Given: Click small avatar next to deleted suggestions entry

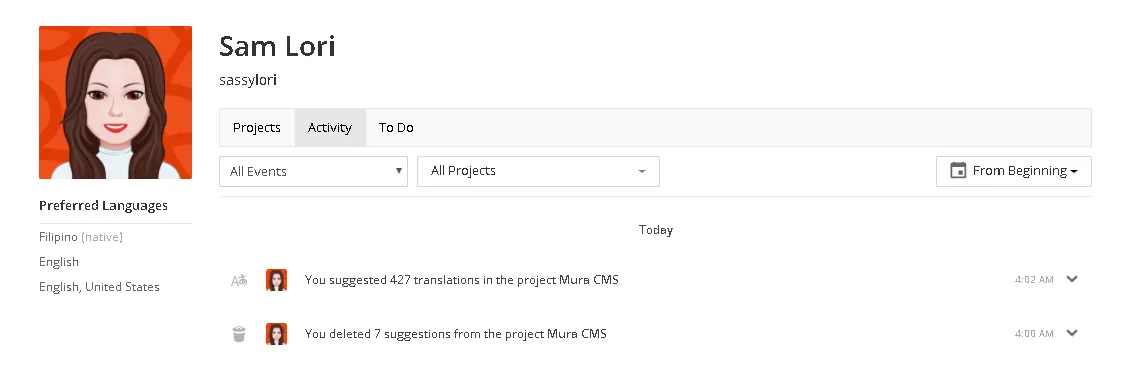Looking at the screenshot, I should pyautogui.click(x=276, y=334).
